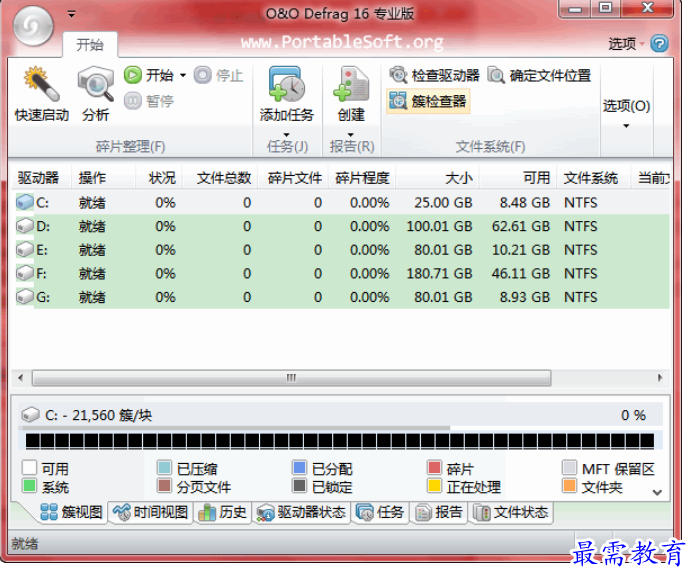Open the quick access toolbar customize arrow
This screenshot has height=585, width=694.
coord(72,14)
